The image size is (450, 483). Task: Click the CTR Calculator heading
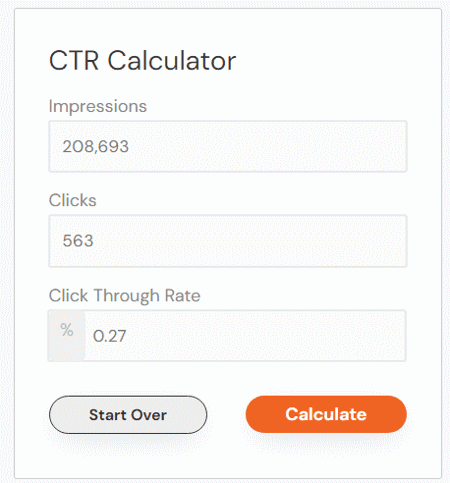(143, 60)
